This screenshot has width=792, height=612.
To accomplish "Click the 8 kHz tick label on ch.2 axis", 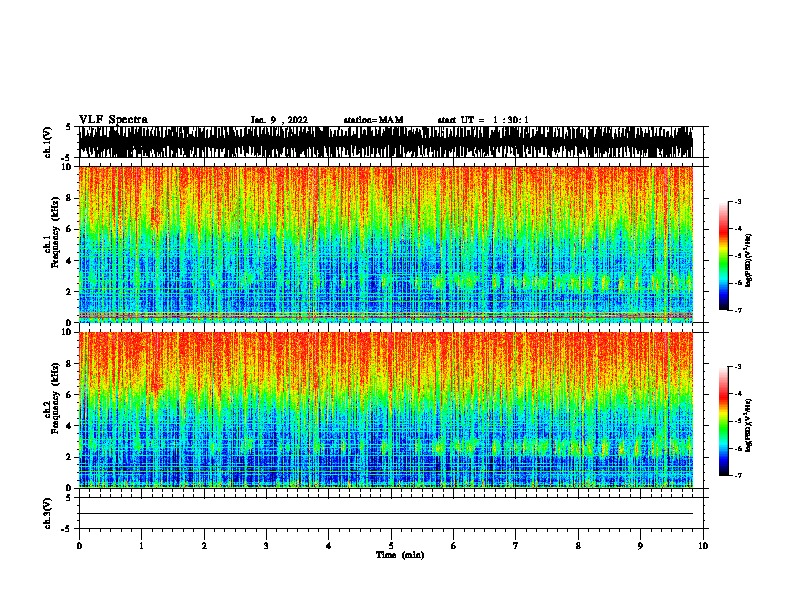I will click(x=69, y=364).
